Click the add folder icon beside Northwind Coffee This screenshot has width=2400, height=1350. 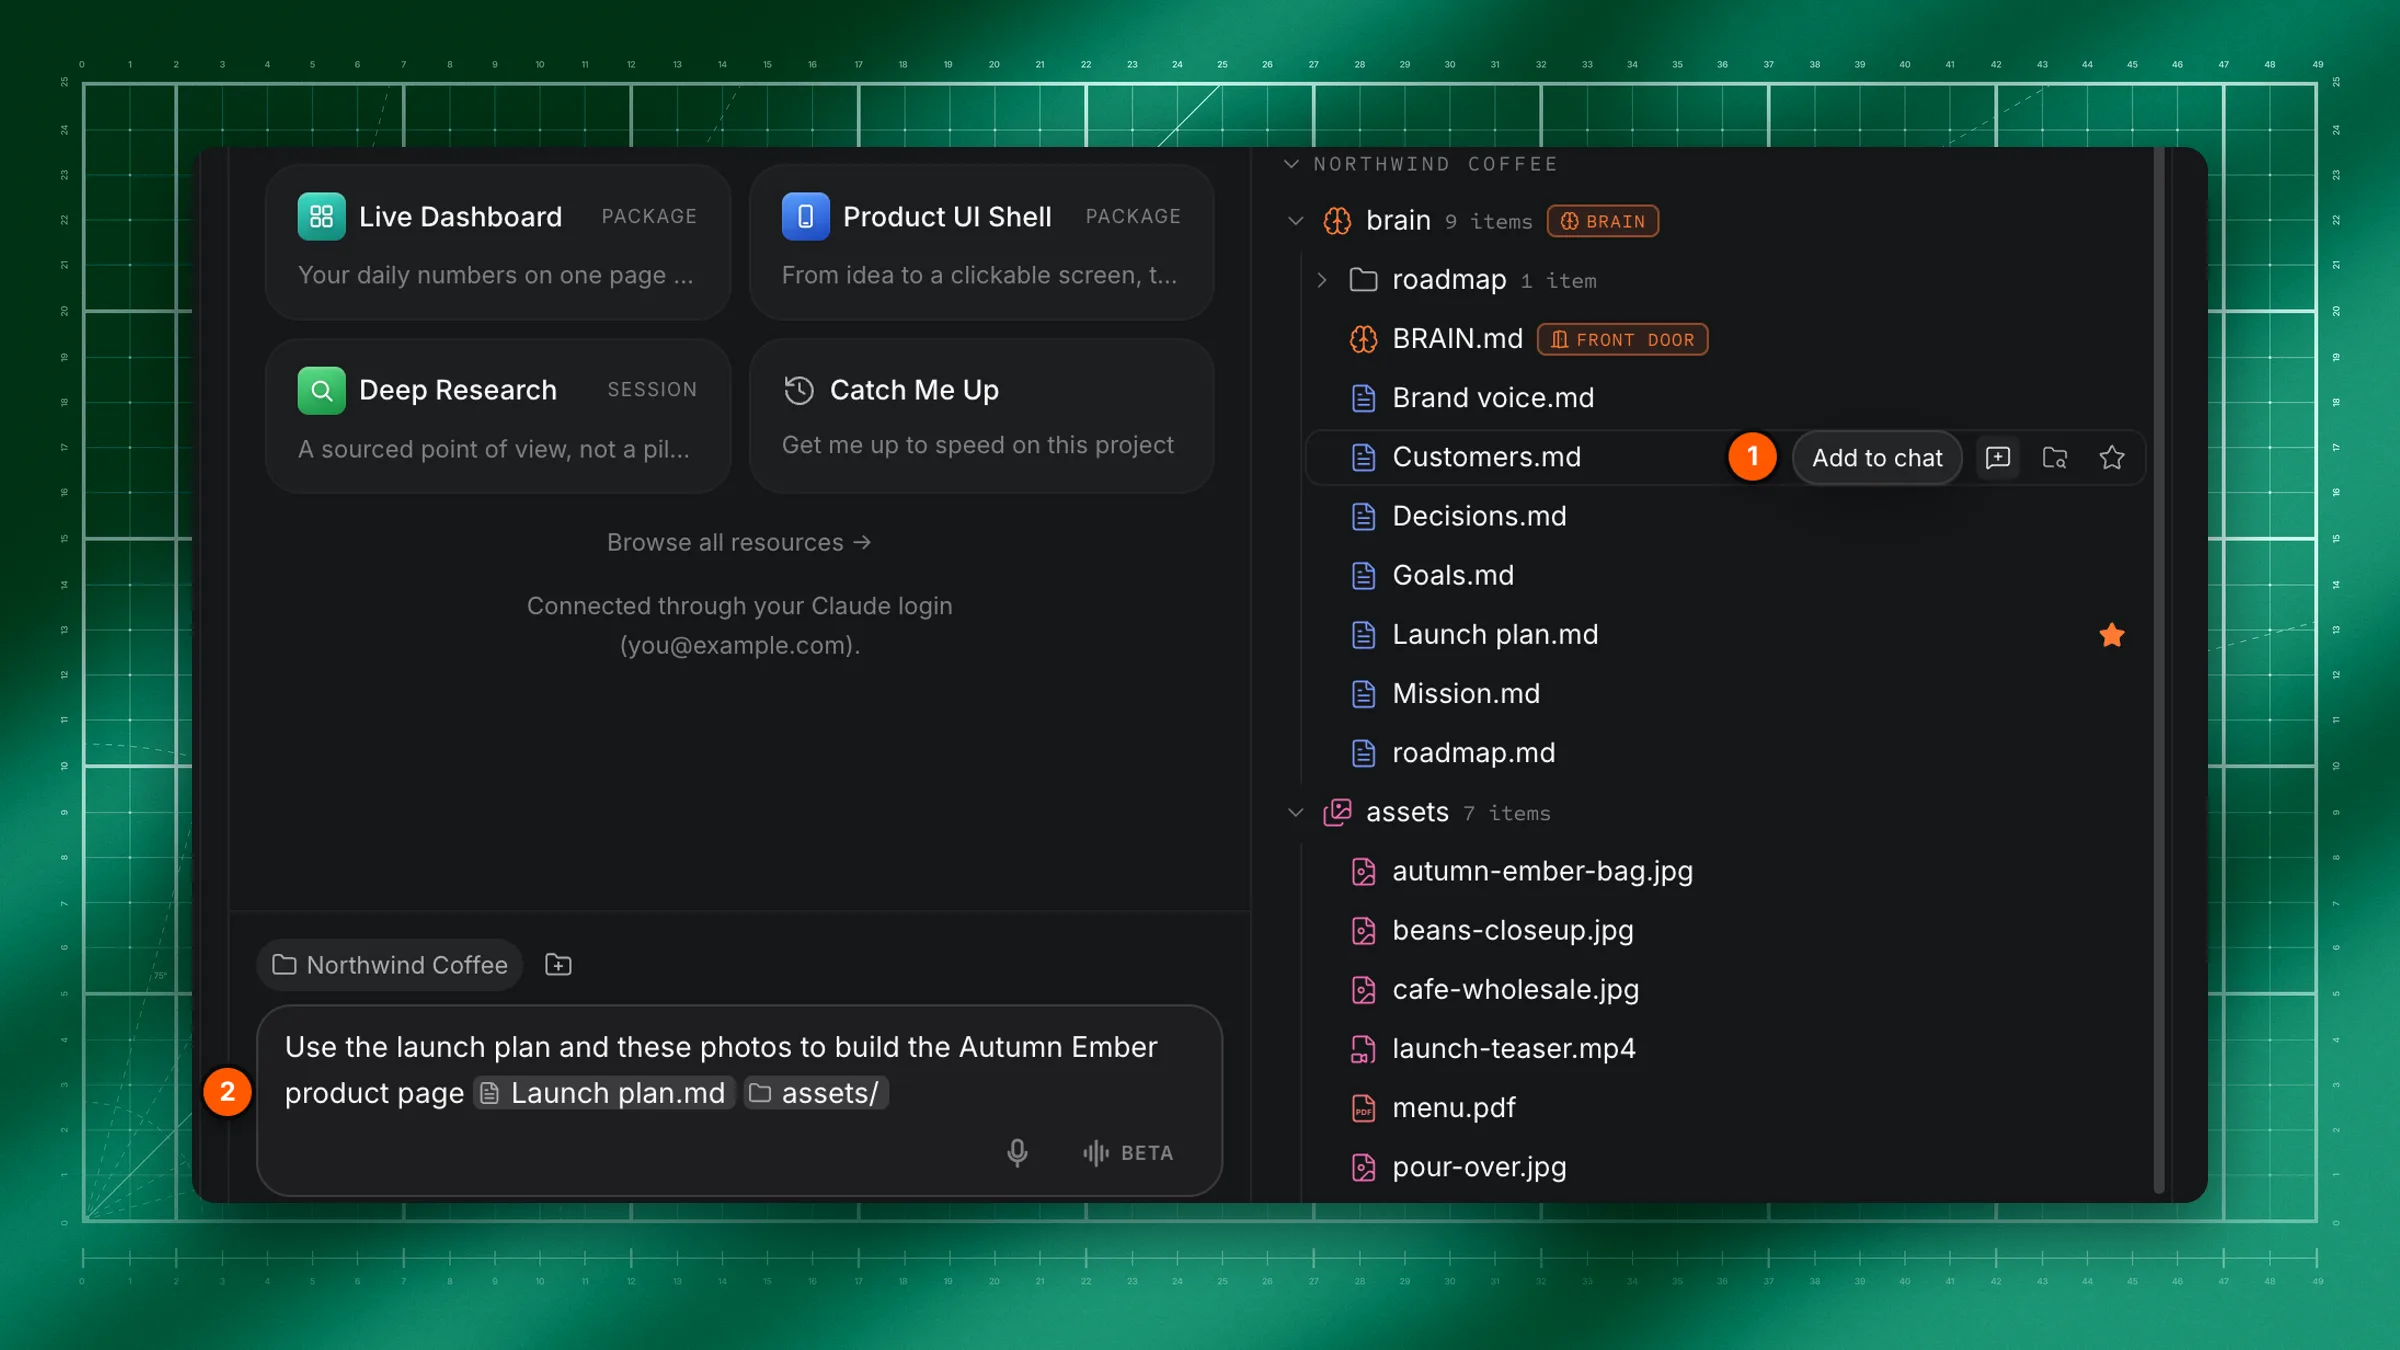pos(558,965)
